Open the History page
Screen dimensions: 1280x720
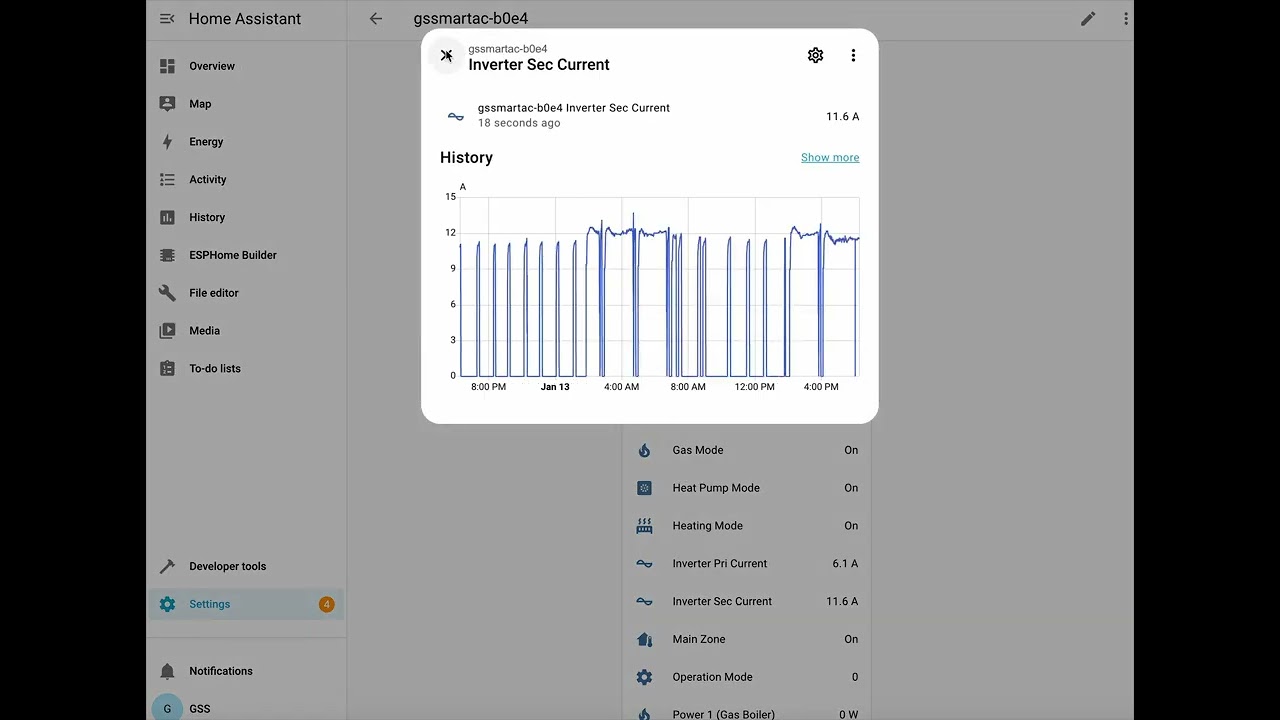tap(245, 217)
